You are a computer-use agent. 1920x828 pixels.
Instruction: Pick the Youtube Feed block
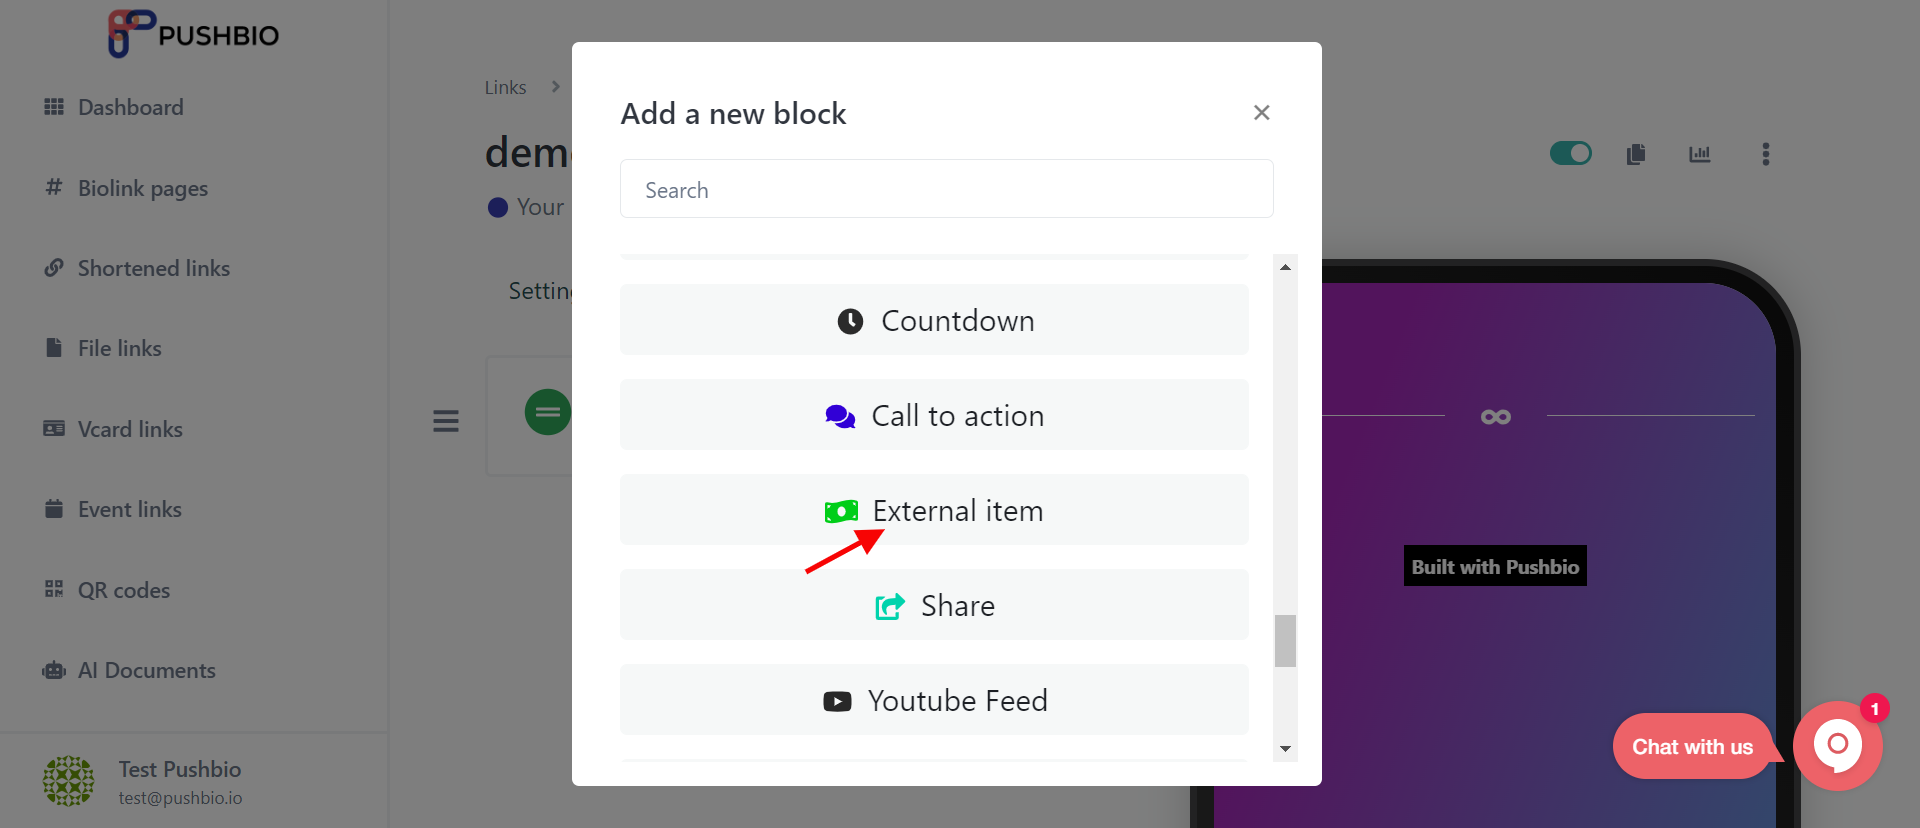pyautogui.click(x=934, y=700)
